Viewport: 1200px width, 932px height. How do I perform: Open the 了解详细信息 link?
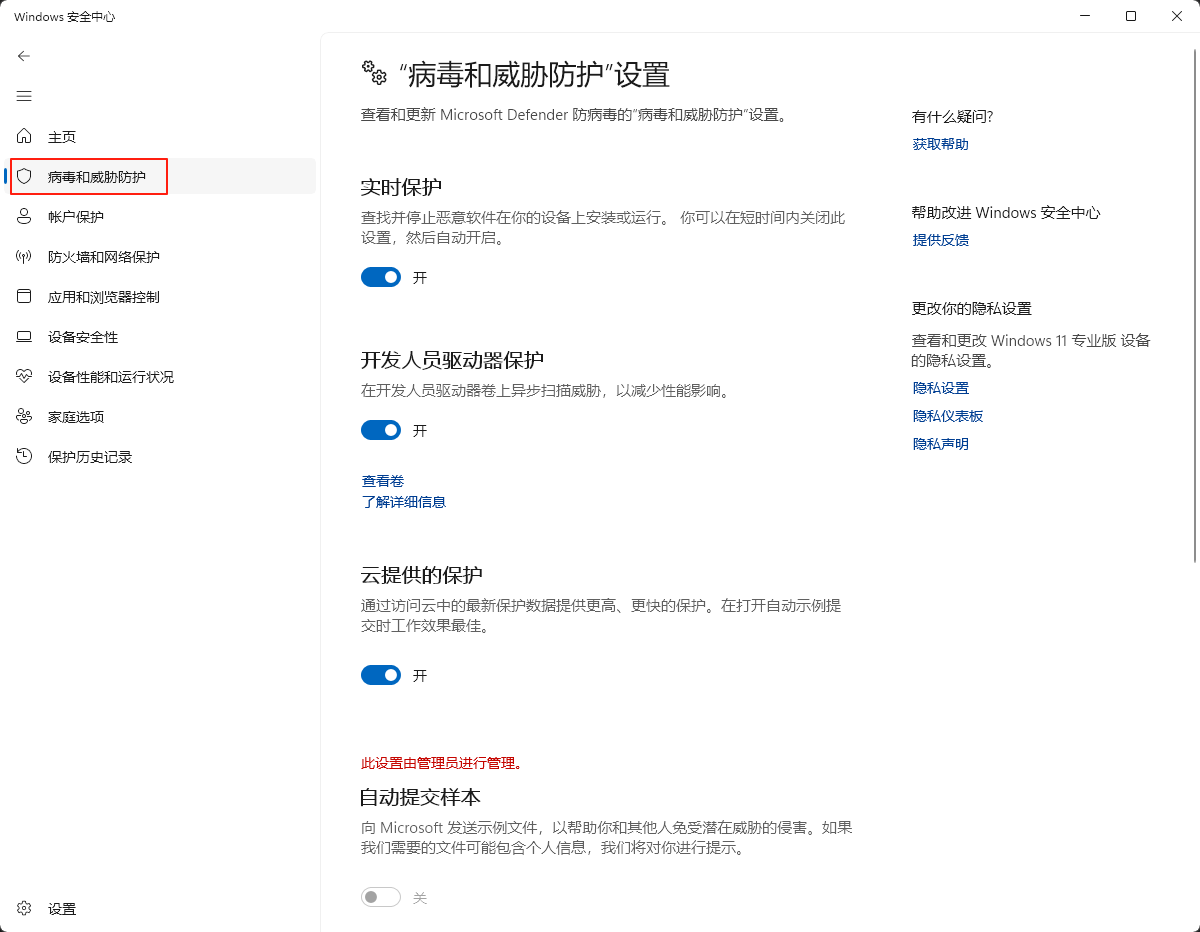[404, 502]
